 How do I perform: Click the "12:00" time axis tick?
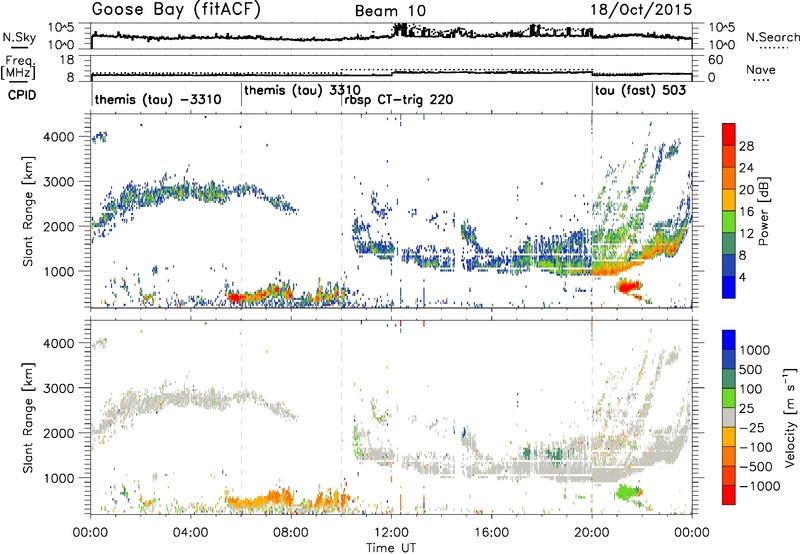[391, 533]
